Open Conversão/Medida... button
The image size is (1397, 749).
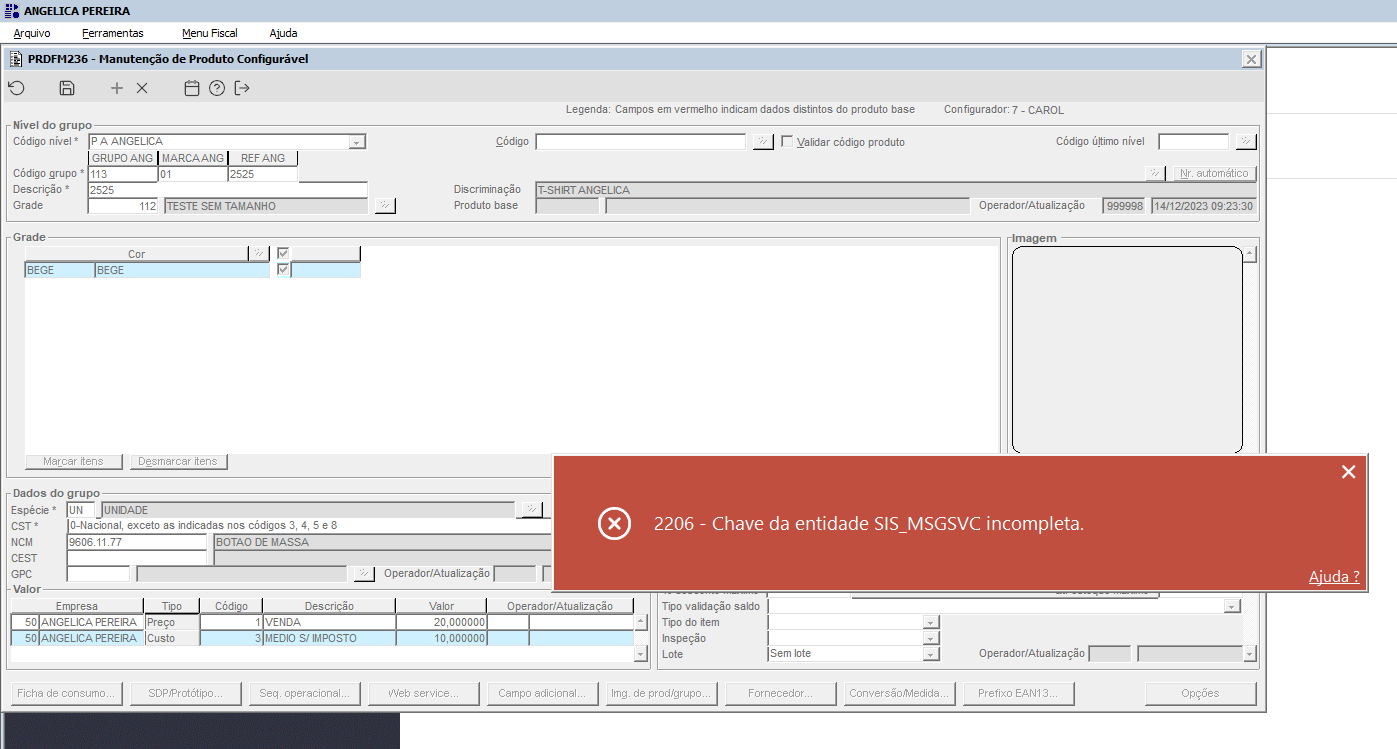(900, 693)
